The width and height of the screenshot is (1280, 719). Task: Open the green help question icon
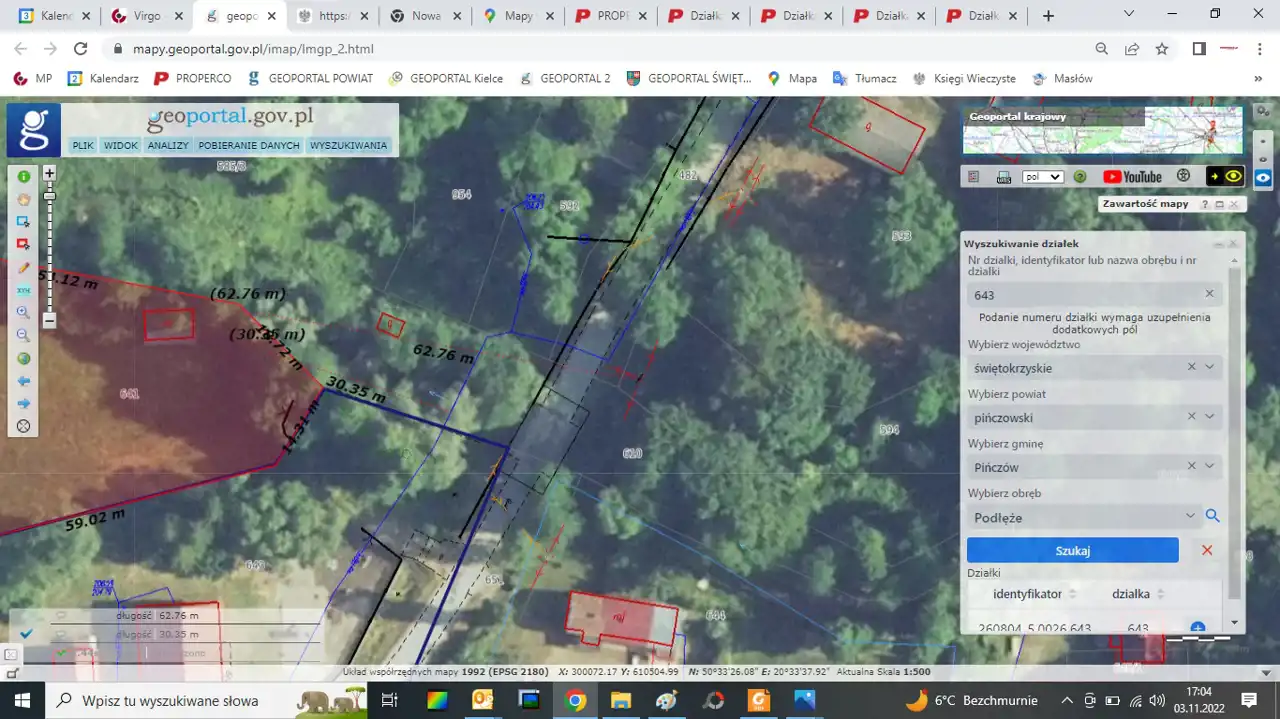pos(1080,177)
